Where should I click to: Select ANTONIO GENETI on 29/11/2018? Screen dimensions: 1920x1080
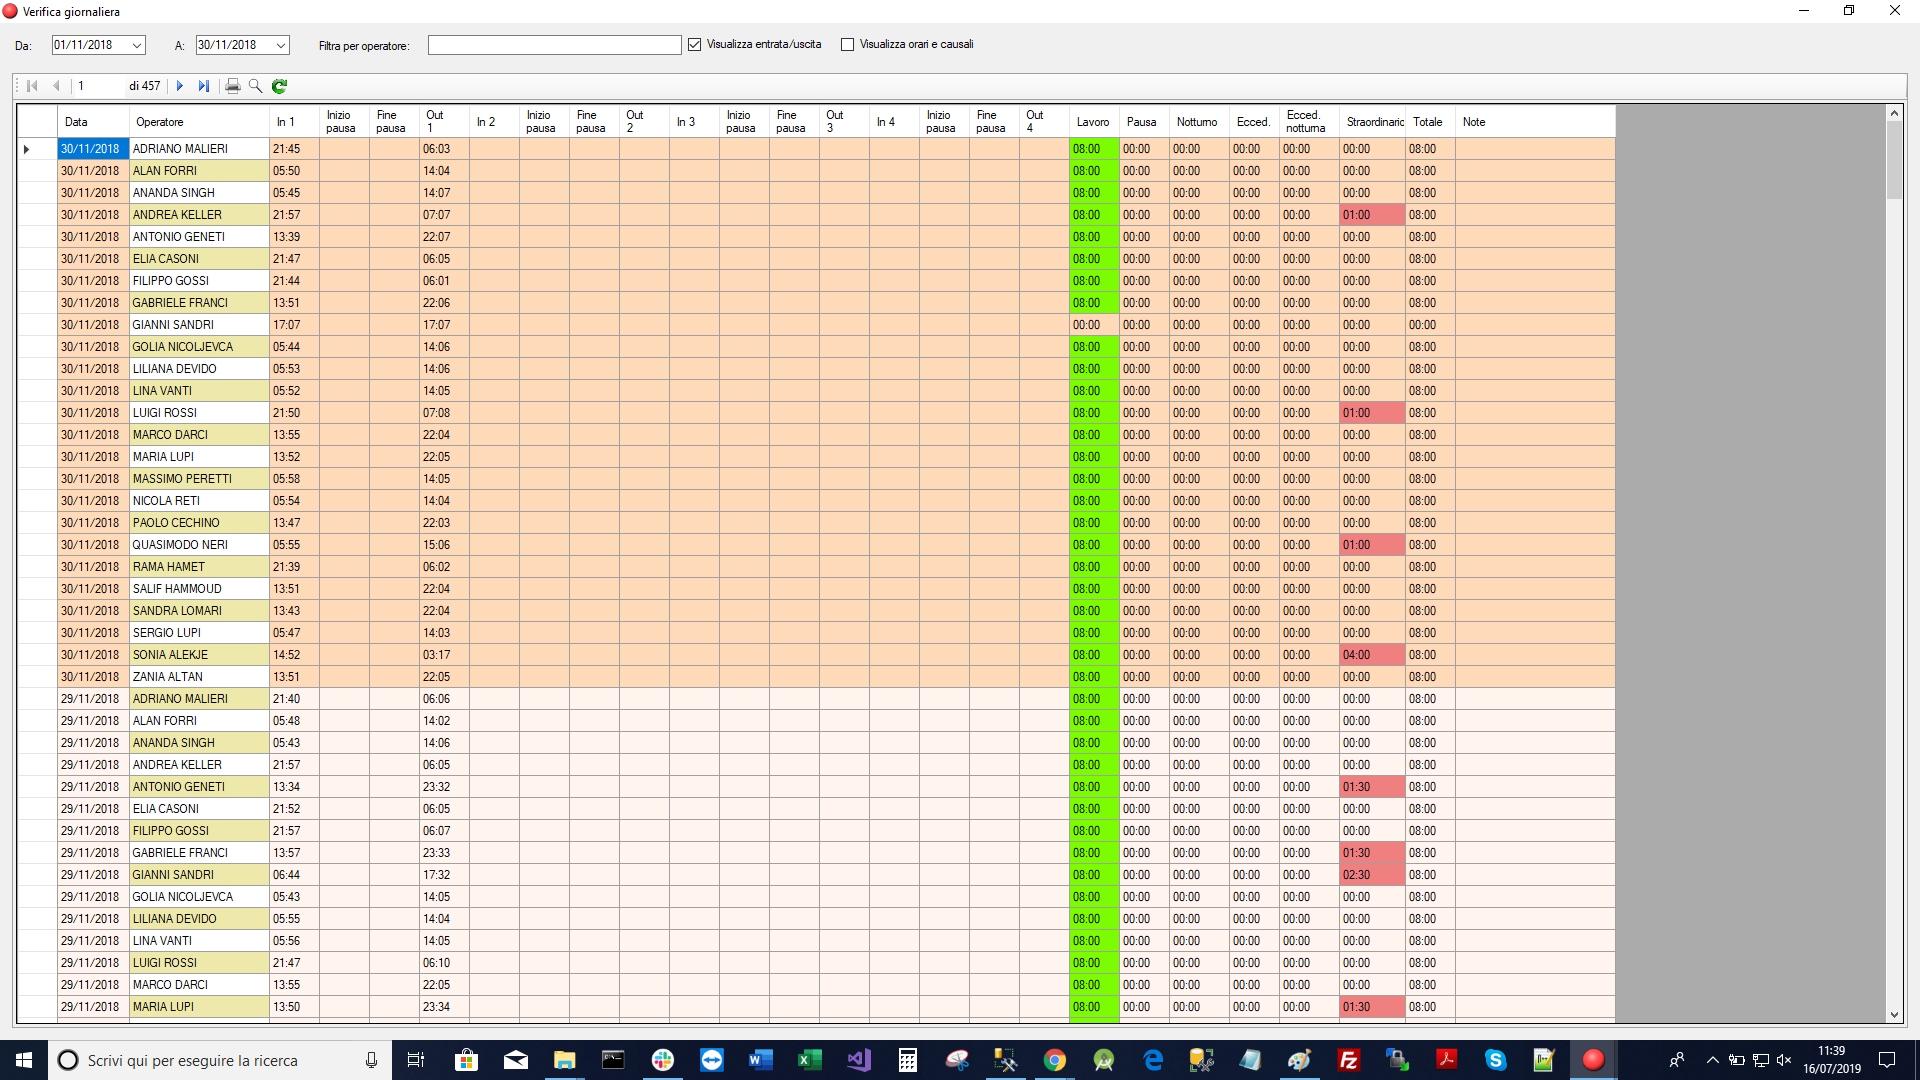coord(199,787)
